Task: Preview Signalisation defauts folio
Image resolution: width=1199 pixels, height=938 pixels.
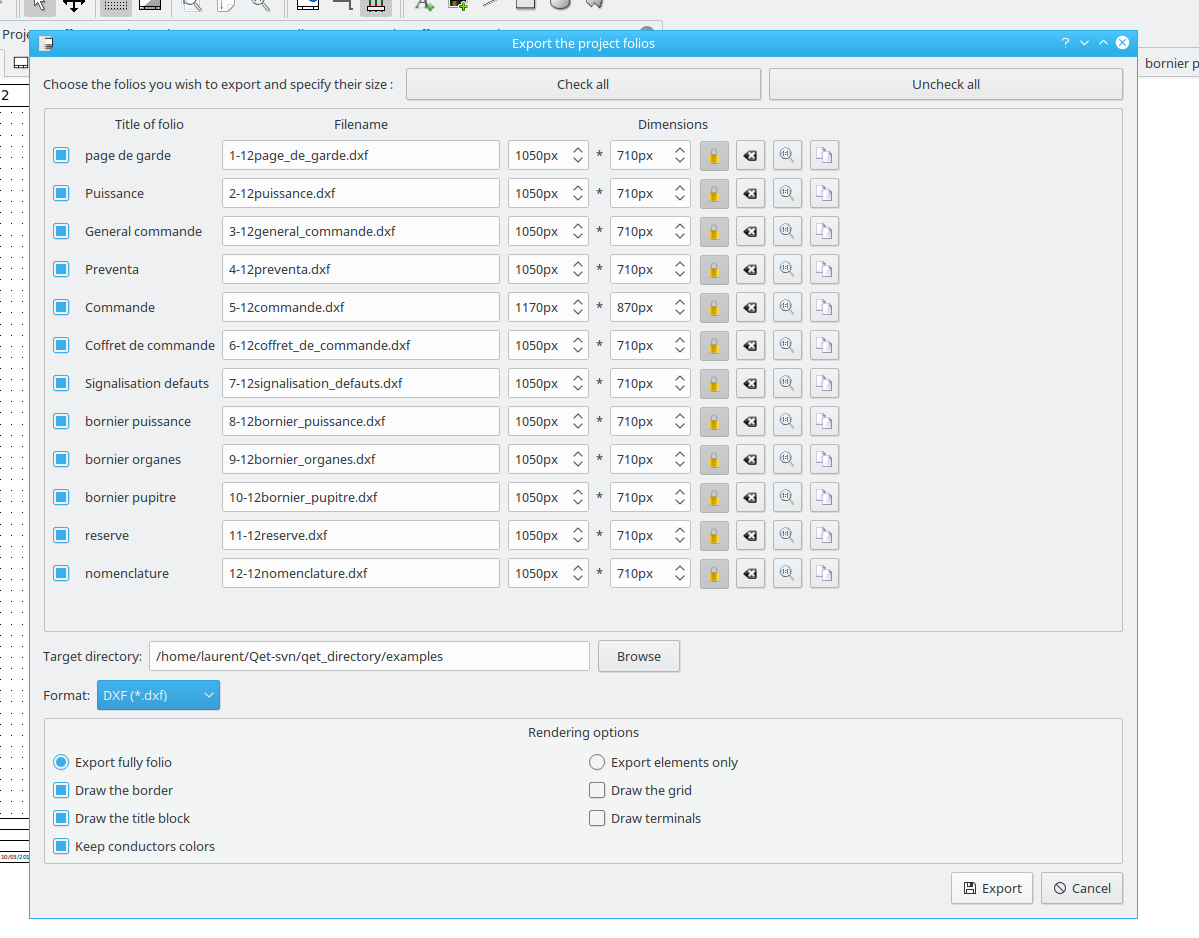Action: (x=787, y=383)
